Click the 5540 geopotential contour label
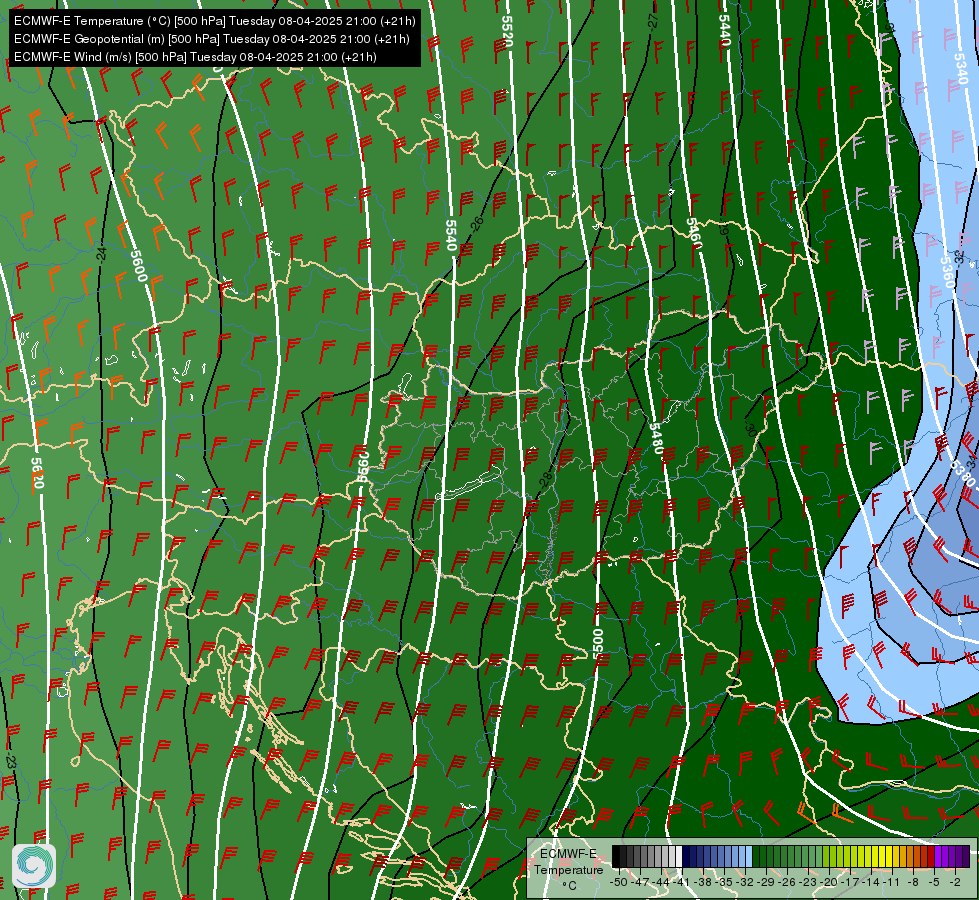The height and width of the screenshot is (900, 979). click(x=451, y=235)
